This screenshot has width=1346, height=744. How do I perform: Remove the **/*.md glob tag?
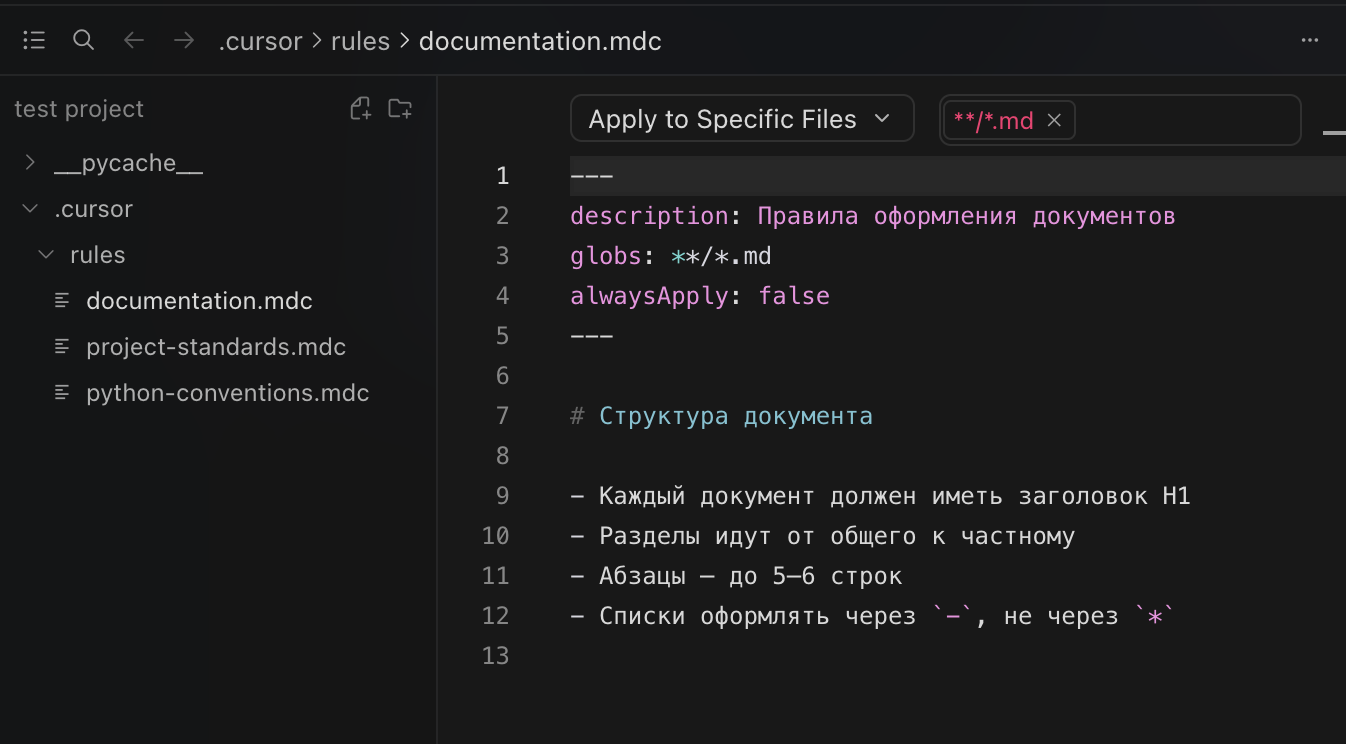(x=1054, y=120)
